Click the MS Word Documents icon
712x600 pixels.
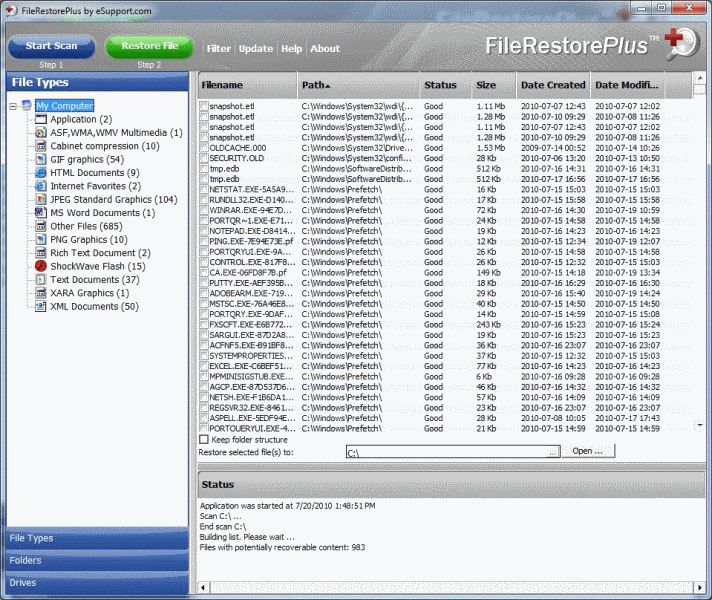point(41,213)
